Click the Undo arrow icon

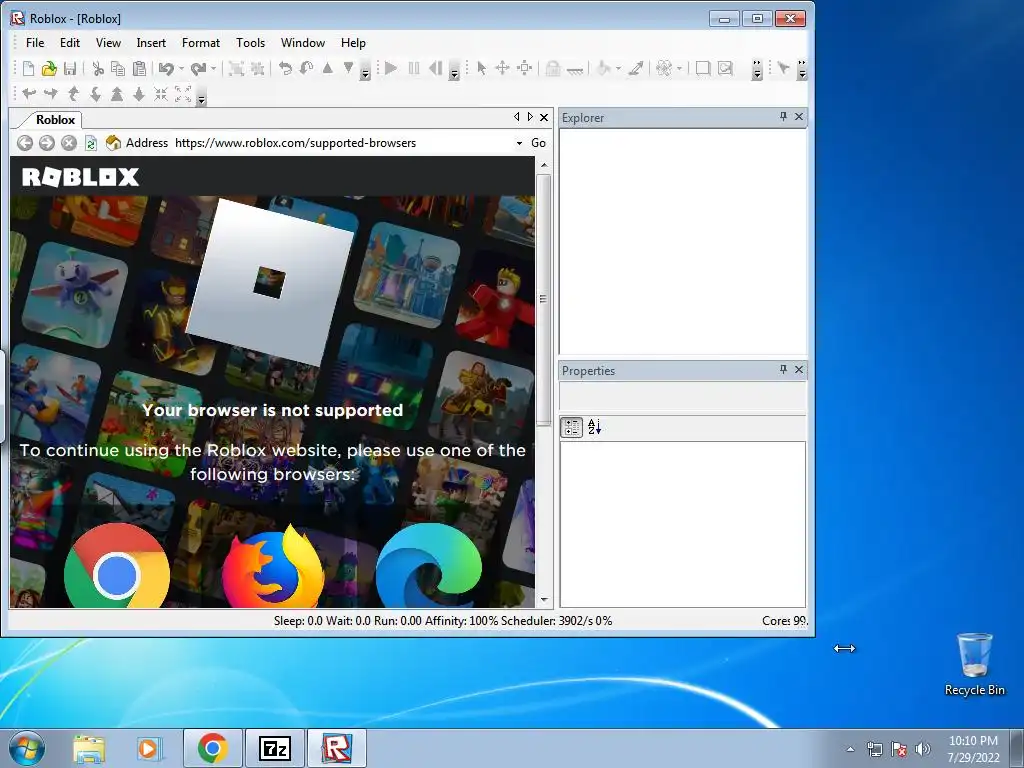(167, 68)
